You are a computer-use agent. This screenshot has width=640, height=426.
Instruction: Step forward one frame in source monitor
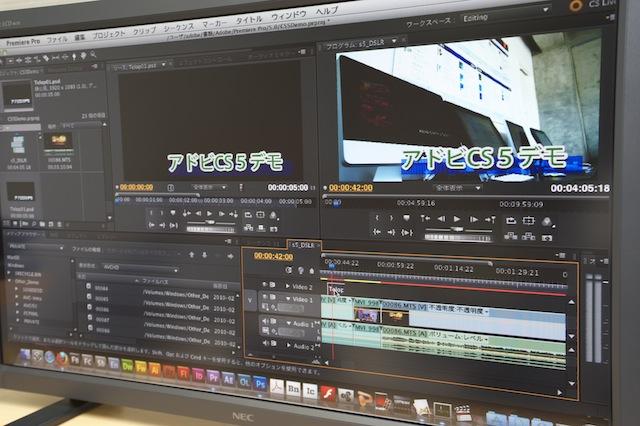pos(221,214)
